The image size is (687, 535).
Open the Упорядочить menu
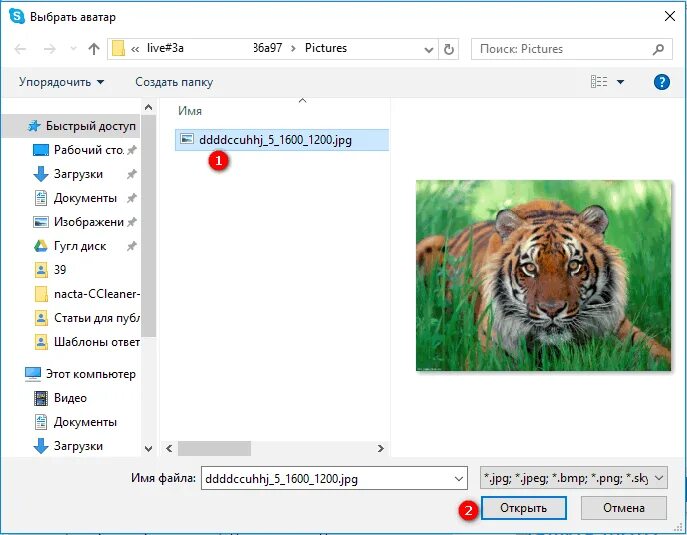[x=61, y=82]
